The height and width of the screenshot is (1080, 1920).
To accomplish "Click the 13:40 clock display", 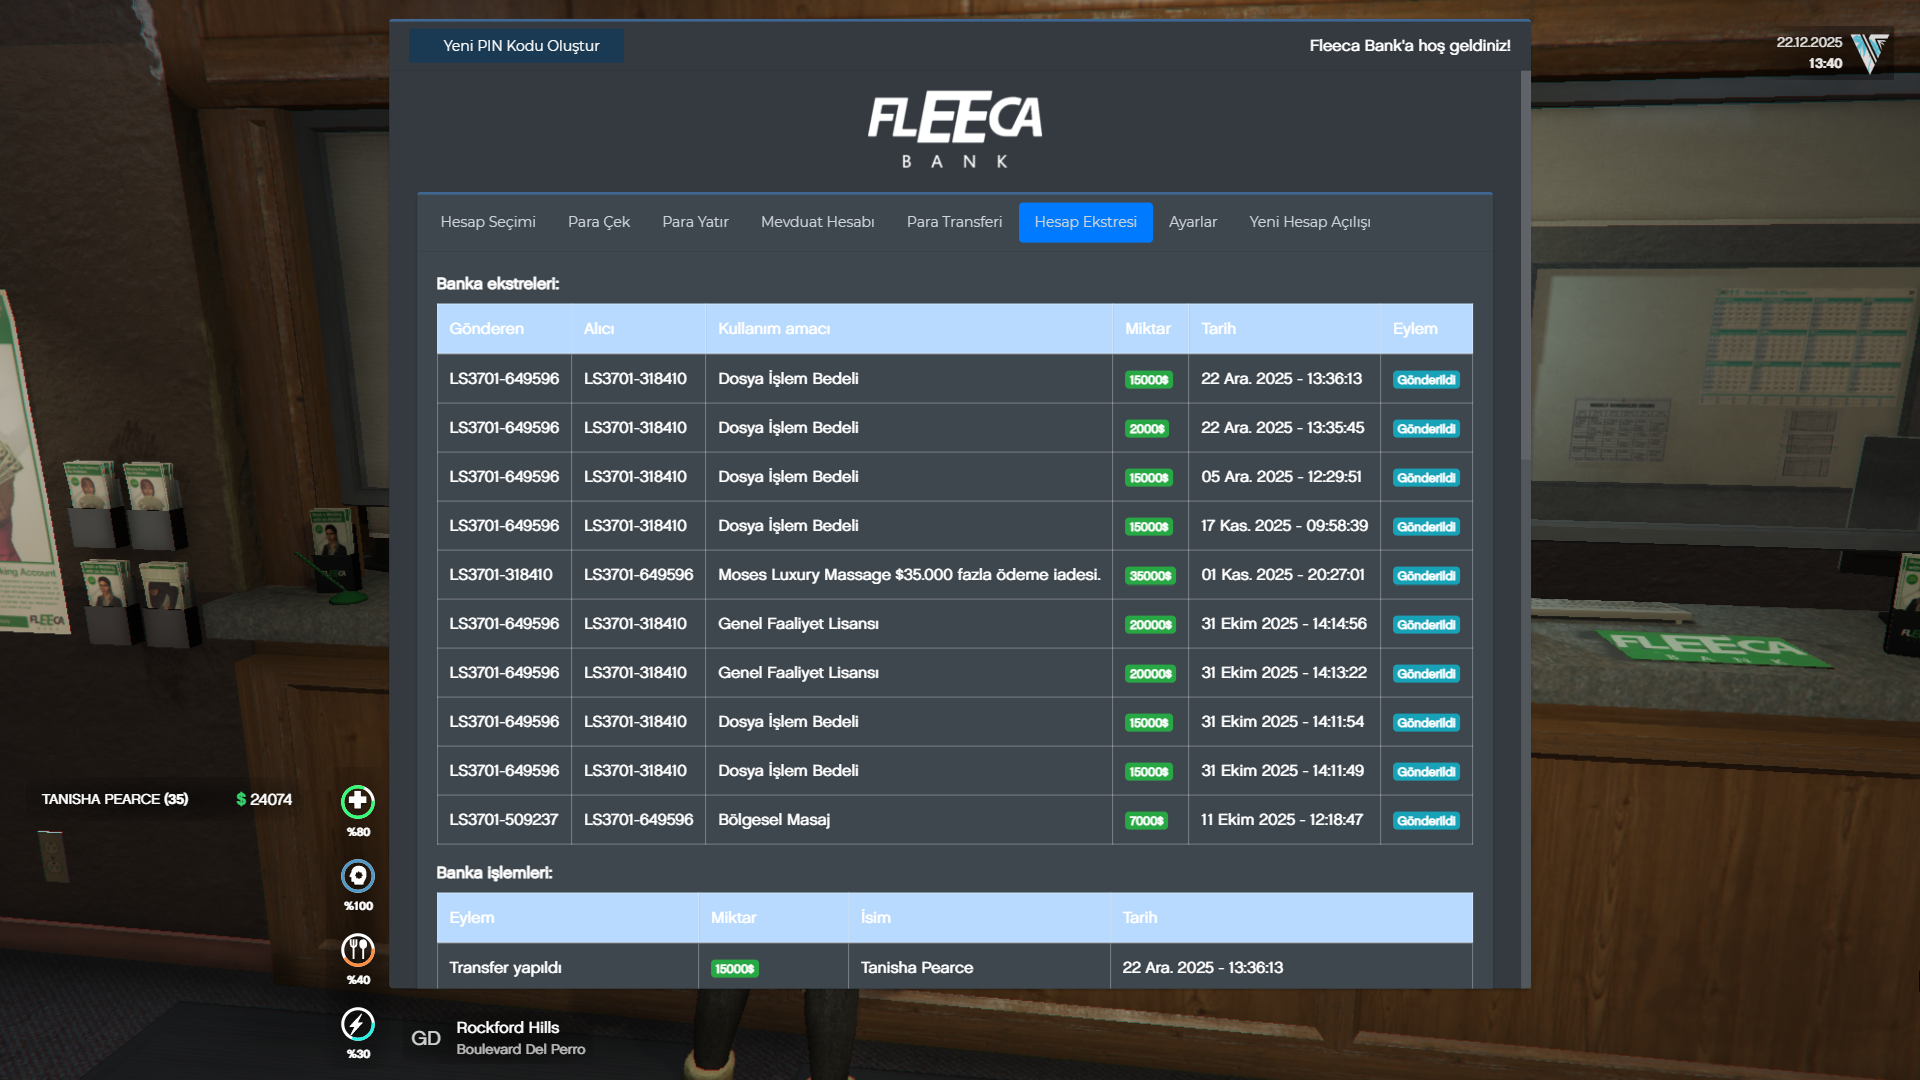I will tap(1825, 63).
